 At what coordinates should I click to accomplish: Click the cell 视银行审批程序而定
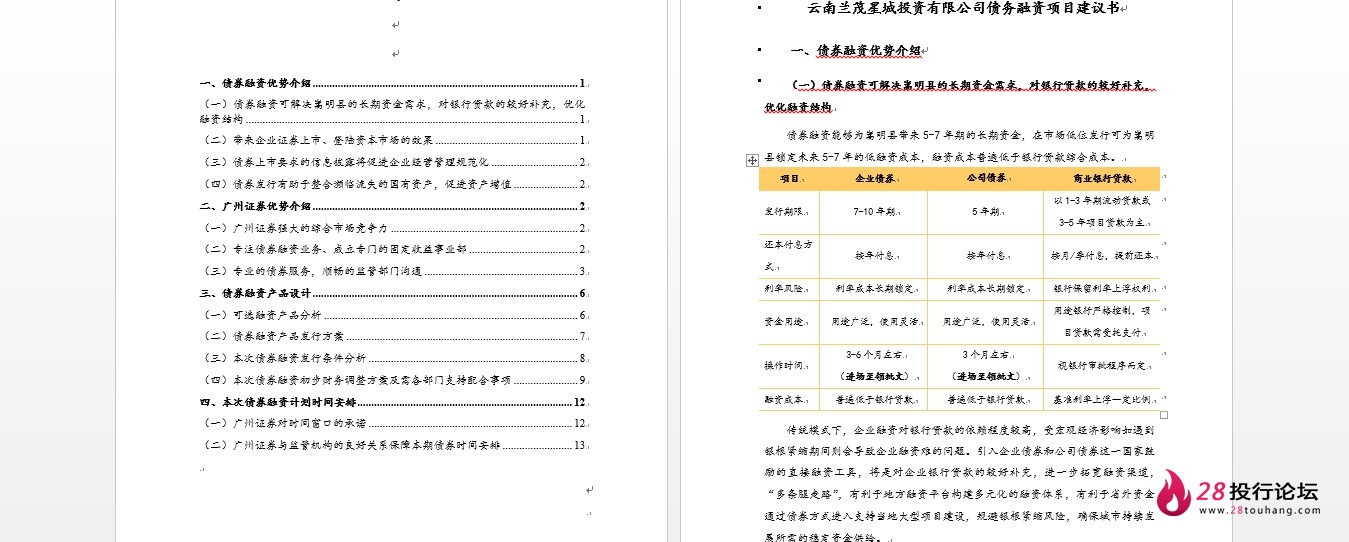[1102, 365]
